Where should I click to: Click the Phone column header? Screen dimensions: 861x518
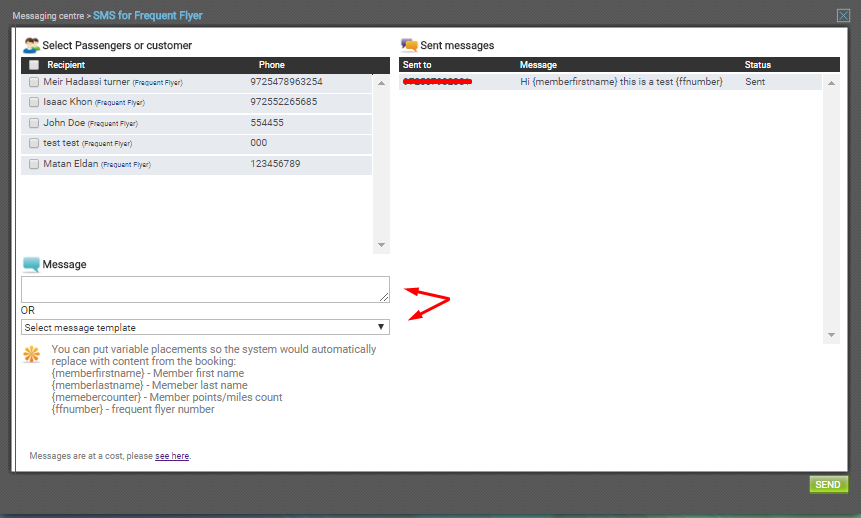click(x=272, y=65)
